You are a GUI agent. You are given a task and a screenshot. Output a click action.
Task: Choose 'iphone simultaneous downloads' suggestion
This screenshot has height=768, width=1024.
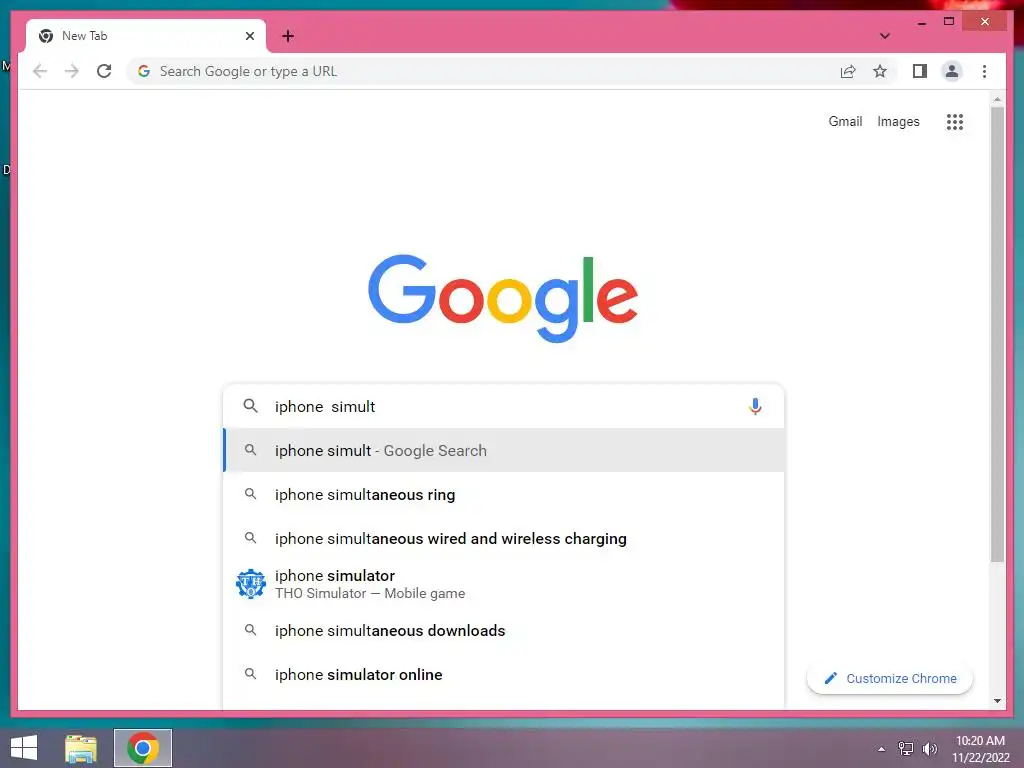click(x=504, y=630)
